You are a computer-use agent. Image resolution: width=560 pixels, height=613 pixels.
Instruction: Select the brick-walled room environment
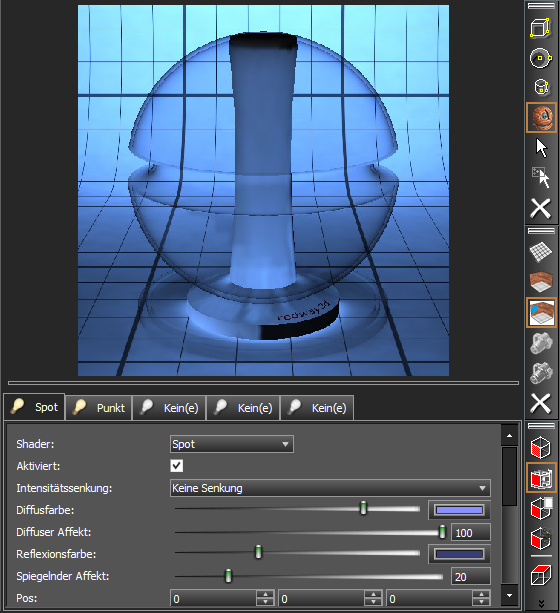point(541,281)
